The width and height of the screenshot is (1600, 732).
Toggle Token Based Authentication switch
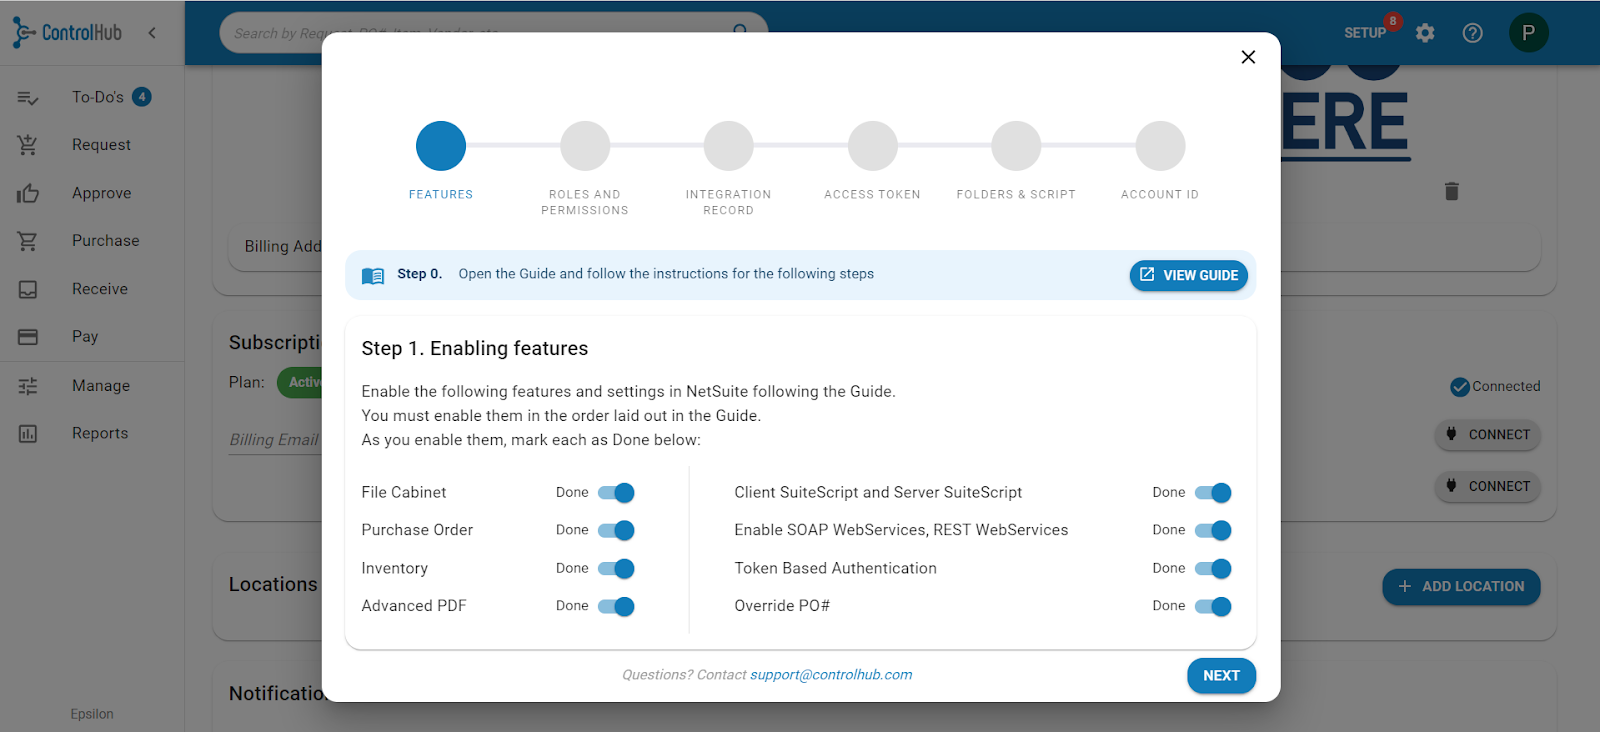pyautogui.click(x=1213, y=568)
